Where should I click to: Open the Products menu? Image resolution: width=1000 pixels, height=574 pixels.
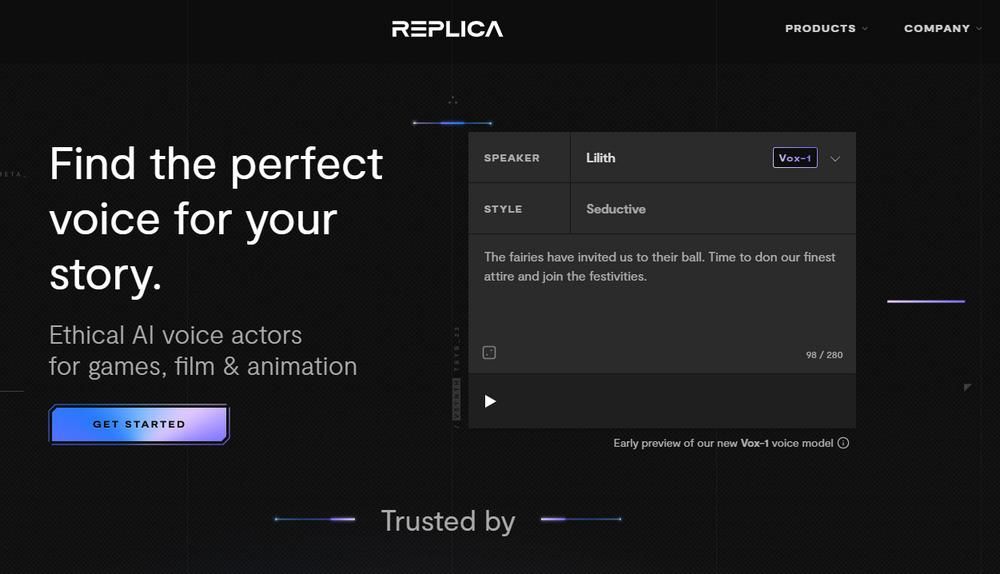[x=826, y=29]
